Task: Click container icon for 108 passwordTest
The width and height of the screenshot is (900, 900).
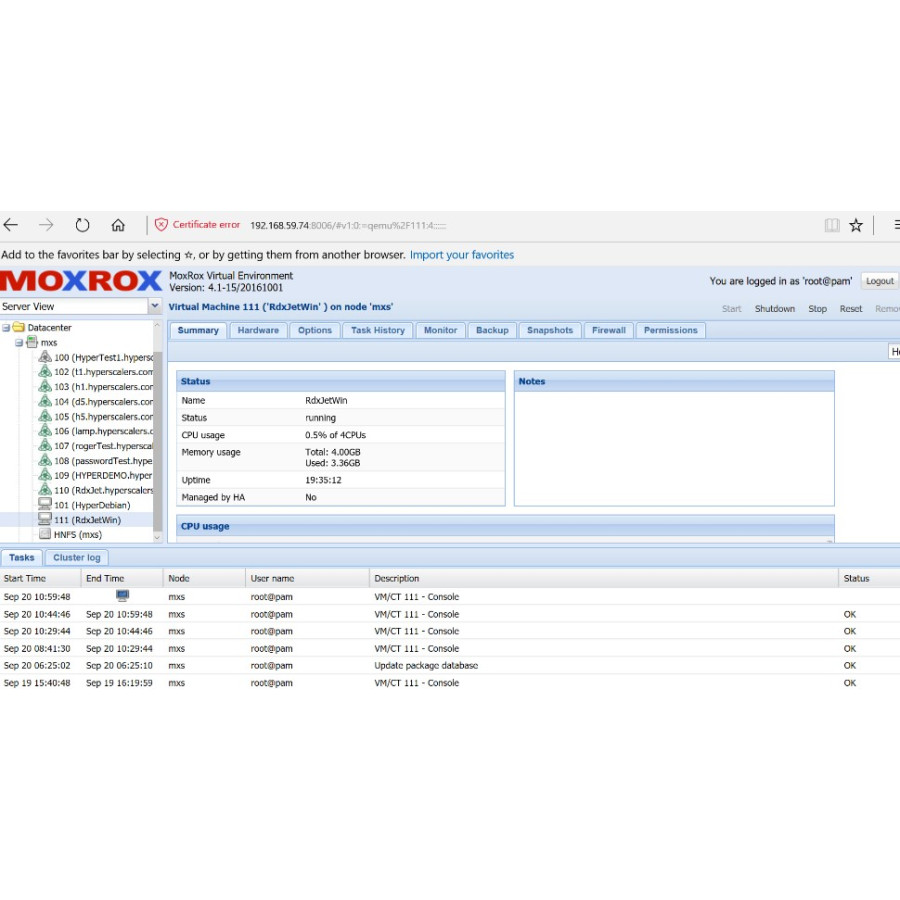Action: tap(45, 460)
